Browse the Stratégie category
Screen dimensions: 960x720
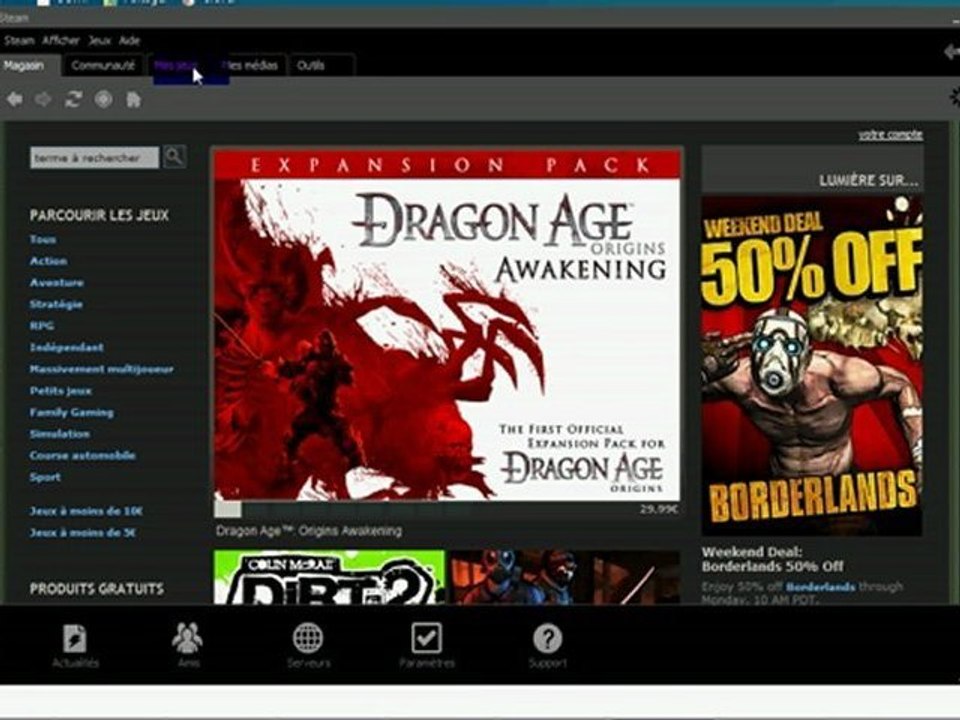tap(56, 304)
